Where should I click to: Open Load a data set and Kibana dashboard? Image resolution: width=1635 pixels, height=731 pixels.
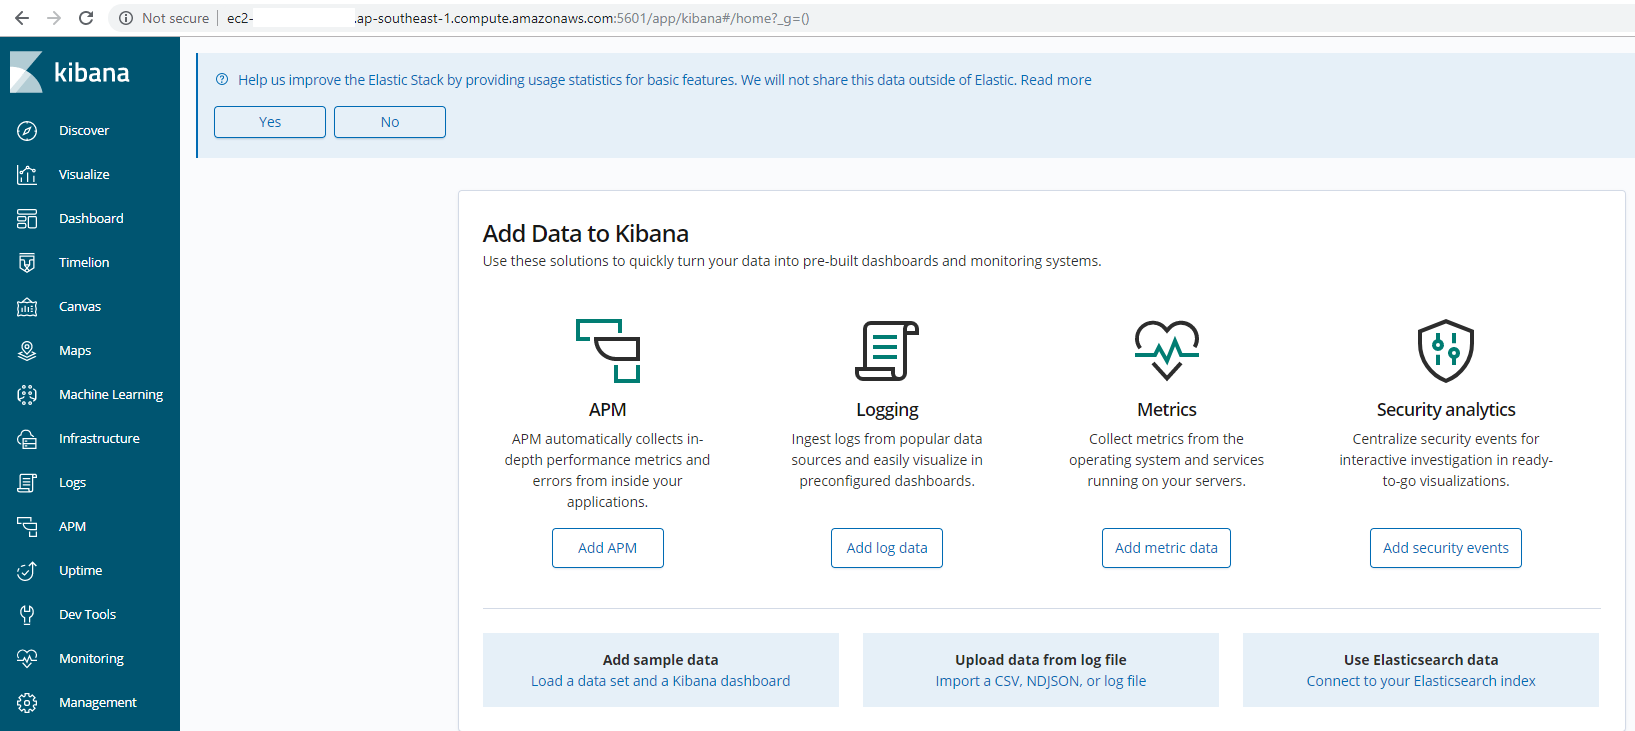click(660, 681)
